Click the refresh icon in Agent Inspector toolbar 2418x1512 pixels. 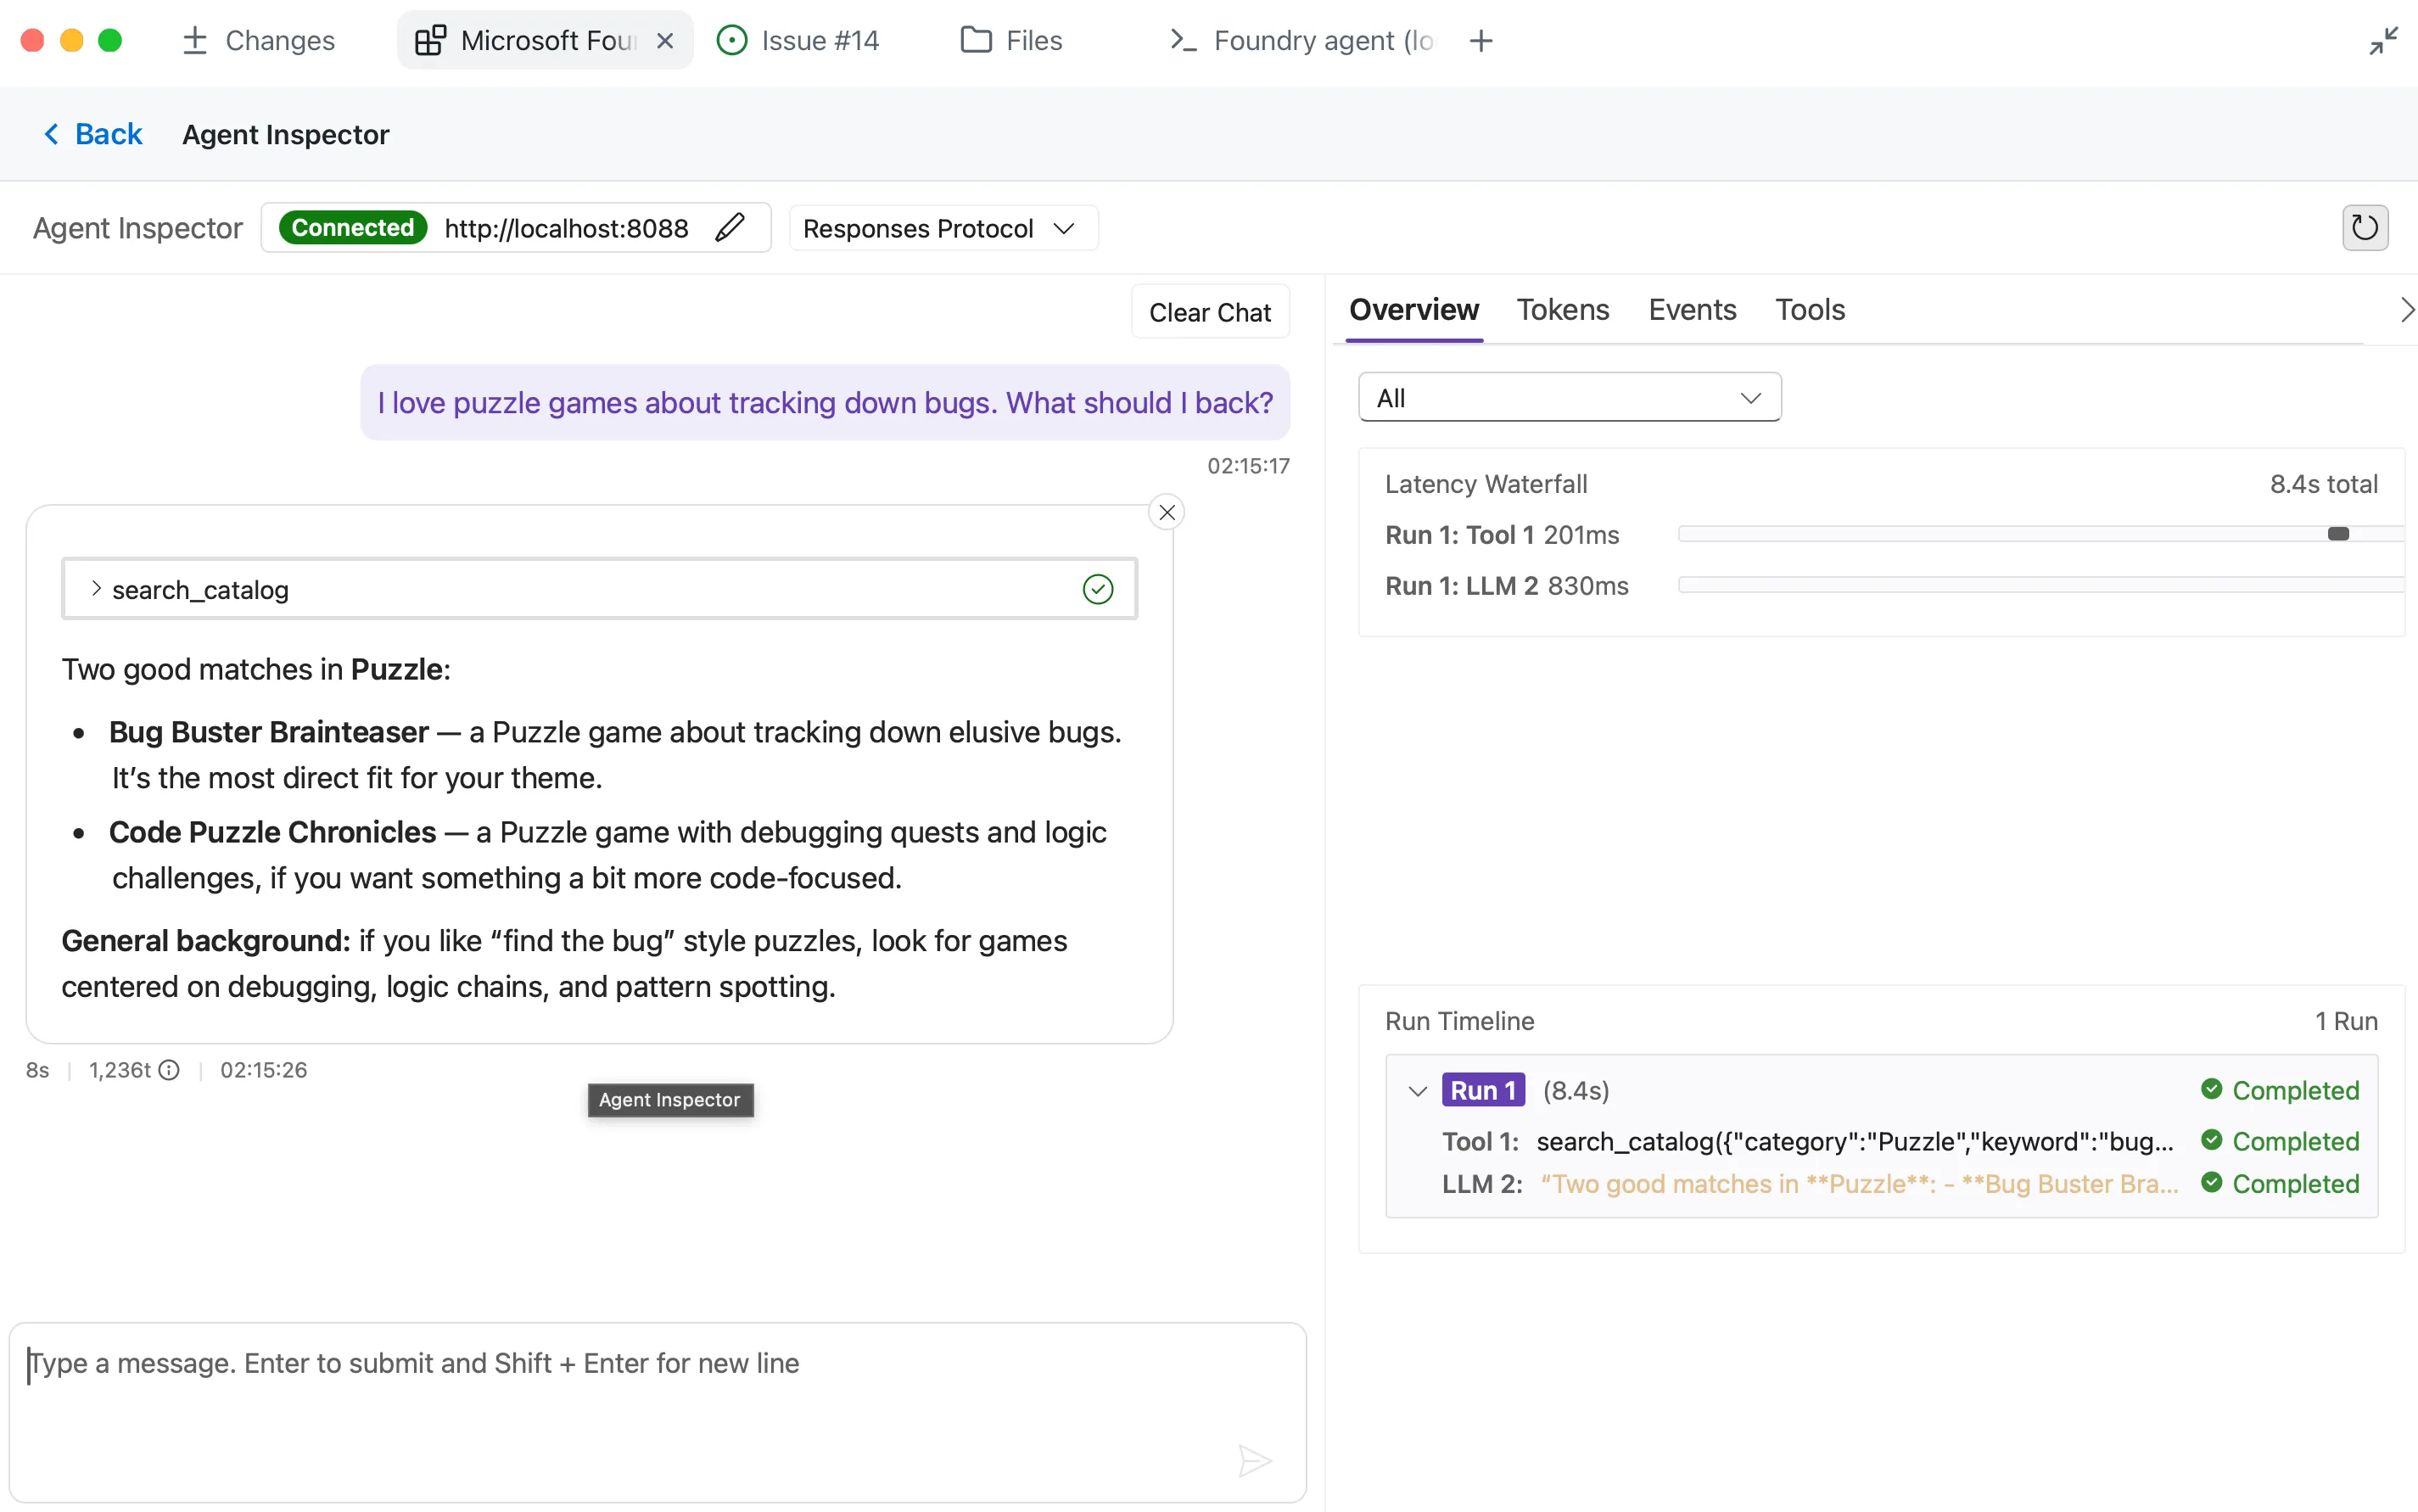(x=2364, y=228)
